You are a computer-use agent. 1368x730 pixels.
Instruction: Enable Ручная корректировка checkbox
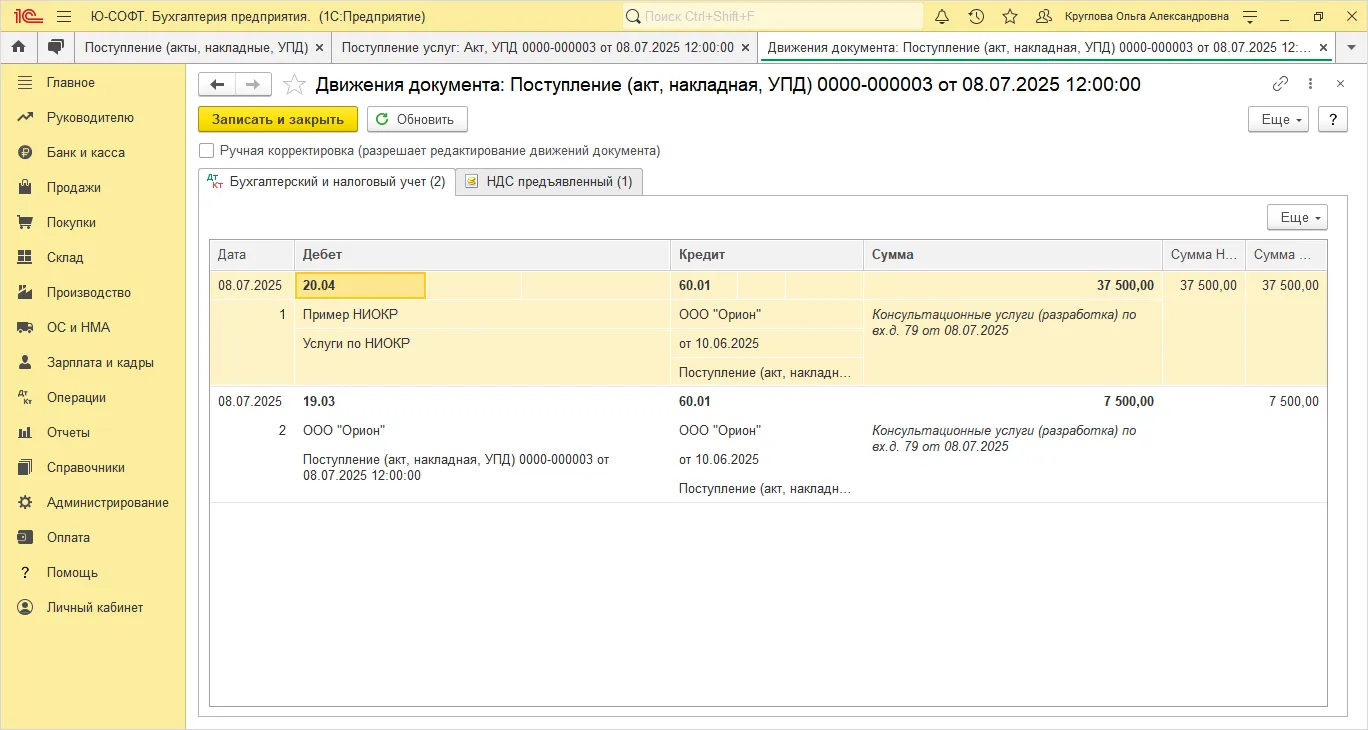pos(206,151)
